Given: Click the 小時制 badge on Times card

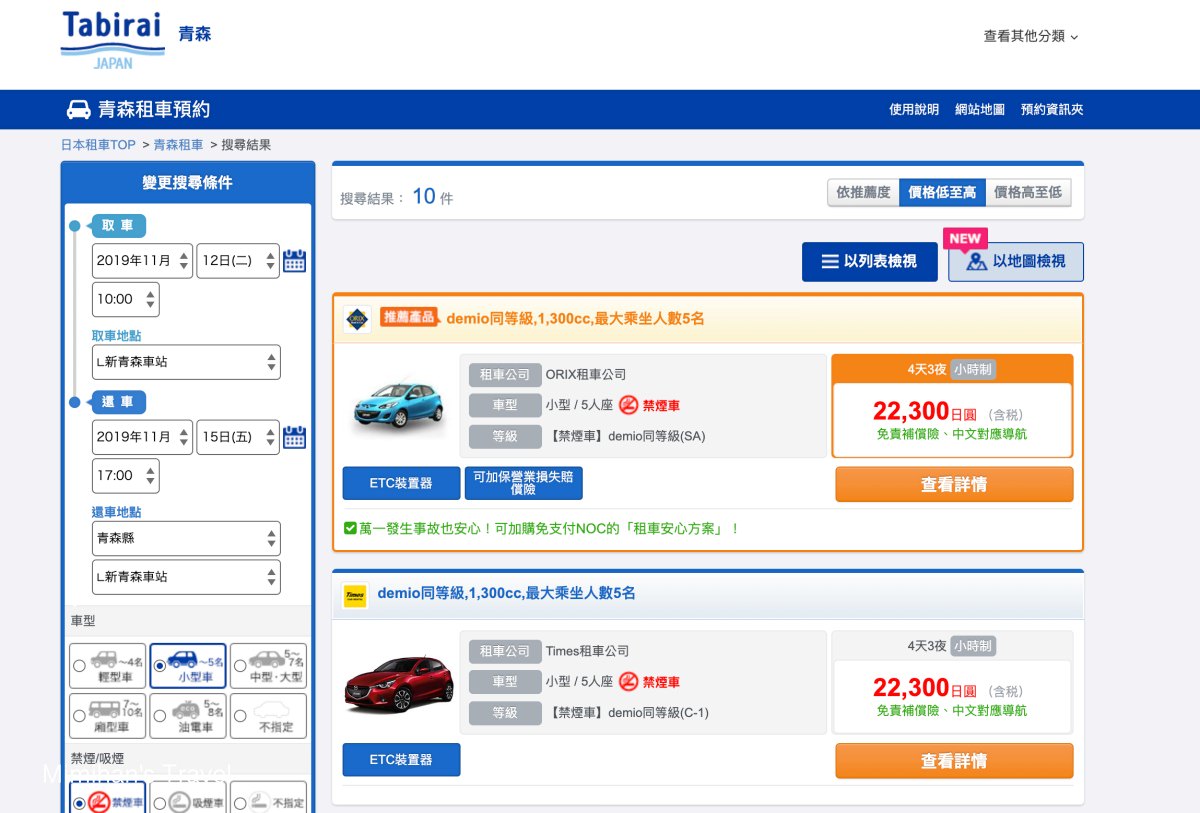Looking at the screenshot, I should [973, 646].
